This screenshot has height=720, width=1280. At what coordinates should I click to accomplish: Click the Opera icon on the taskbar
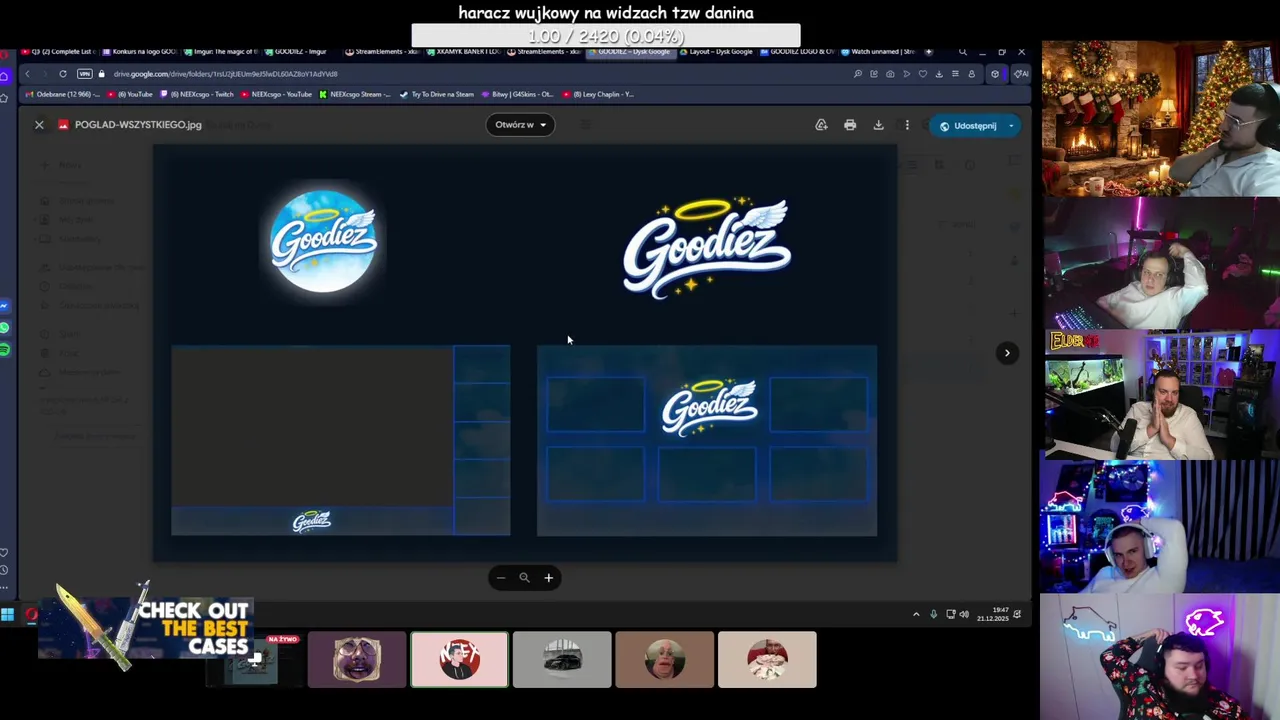click(x=31, y=615)
